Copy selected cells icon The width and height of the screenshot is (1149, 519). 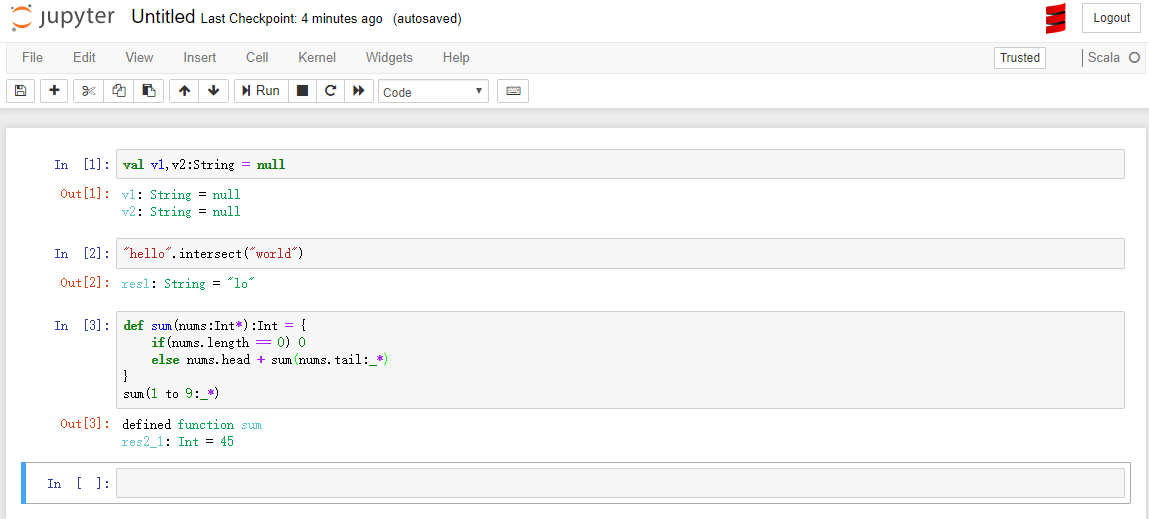pyautogui.click(x=119, y=91)
